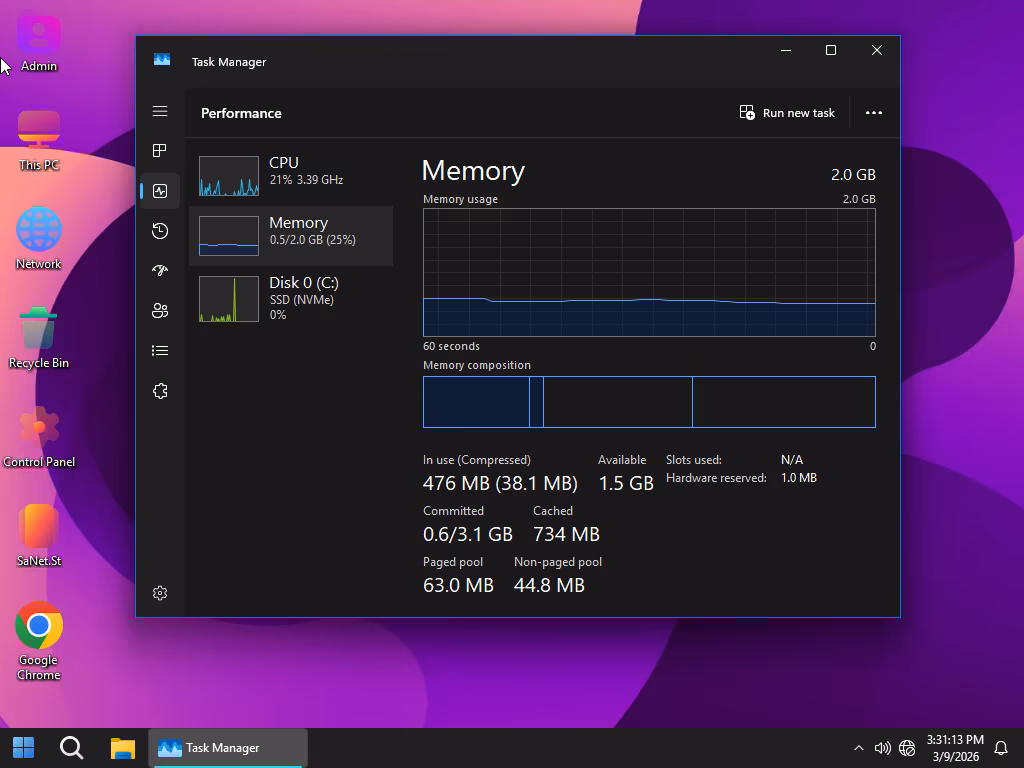
Task: Open the three-dot more options menu
Action: click(873, 113)
